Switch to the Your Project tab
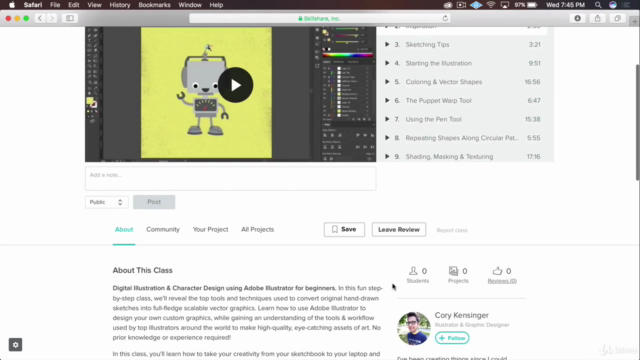This screenshot has height=360, width=640. [210, 229]
